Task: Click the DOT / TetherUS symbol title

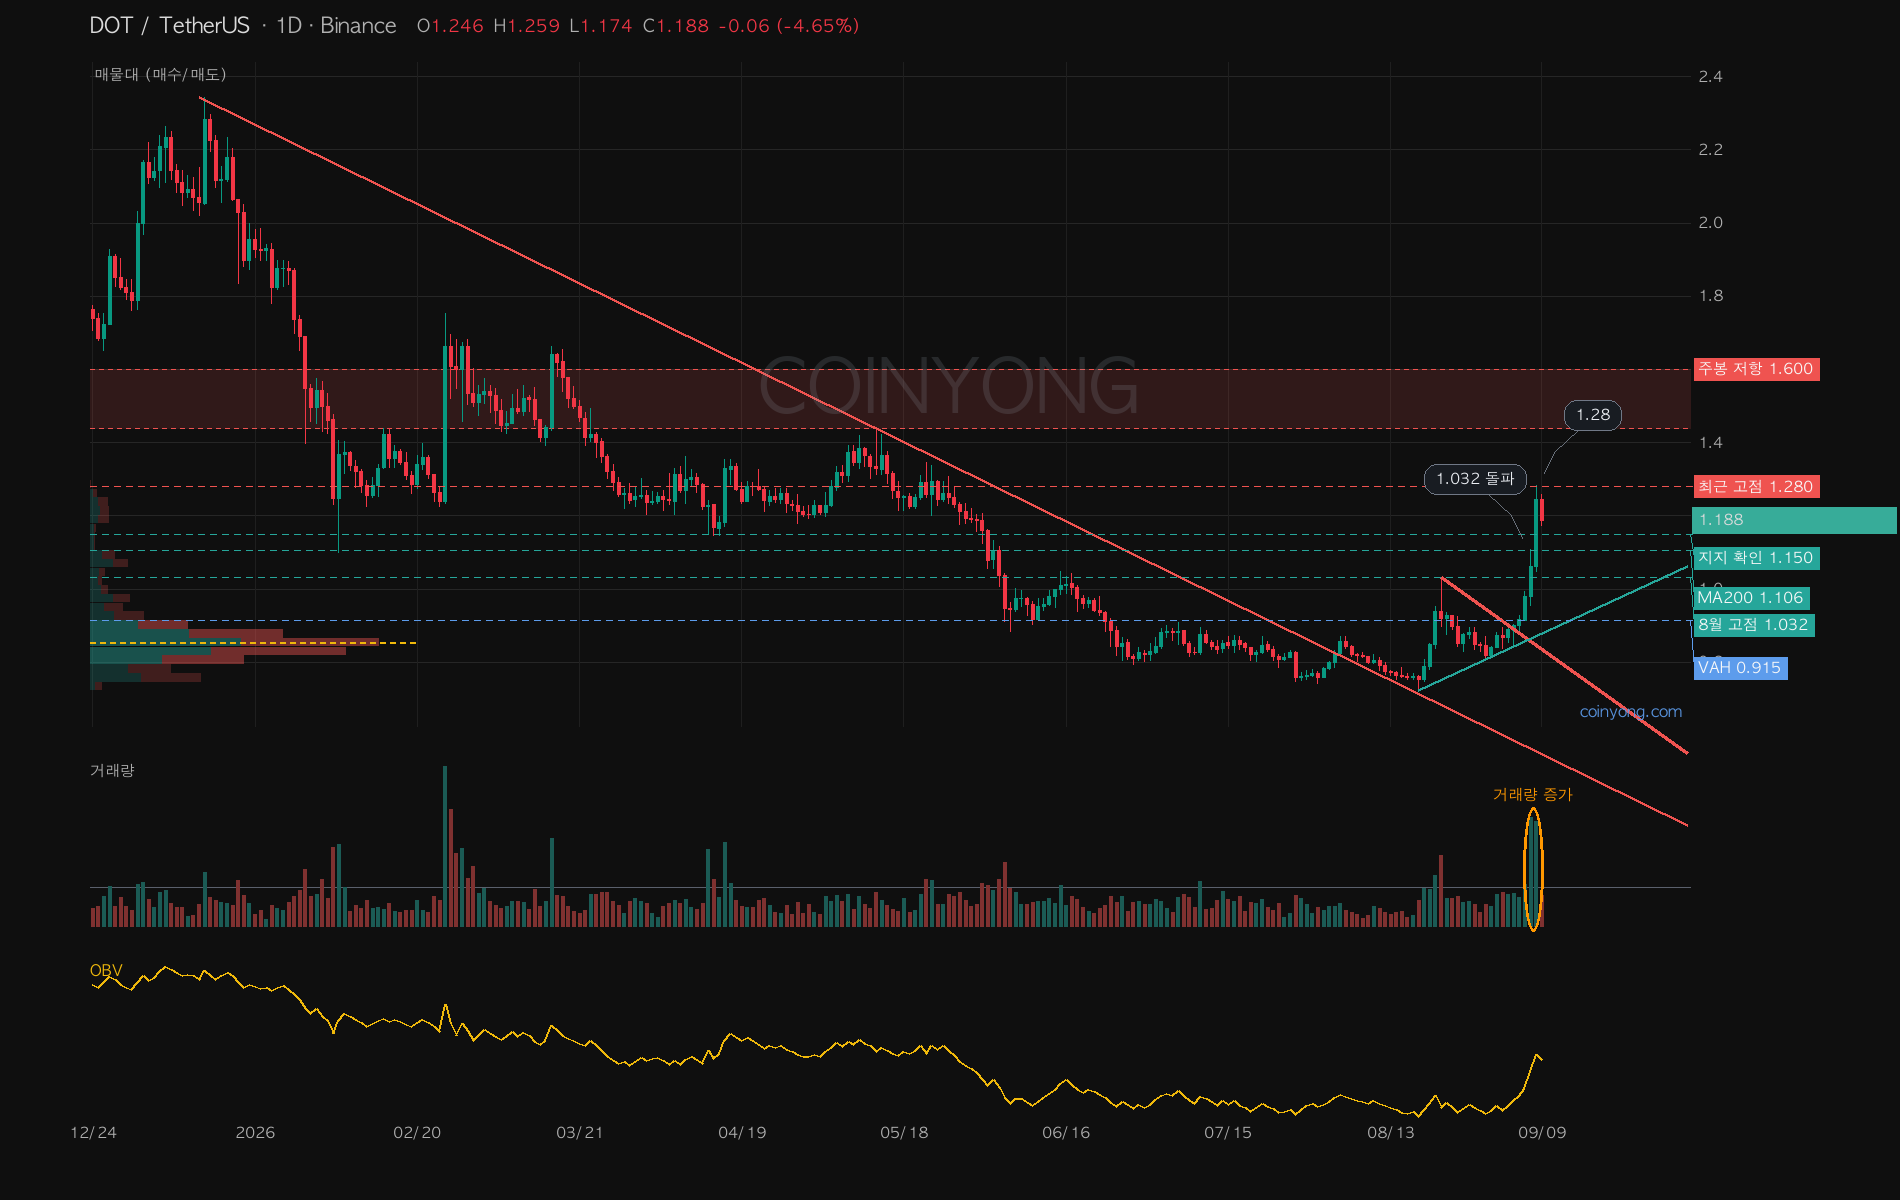Action: click(x=169, y=26)
